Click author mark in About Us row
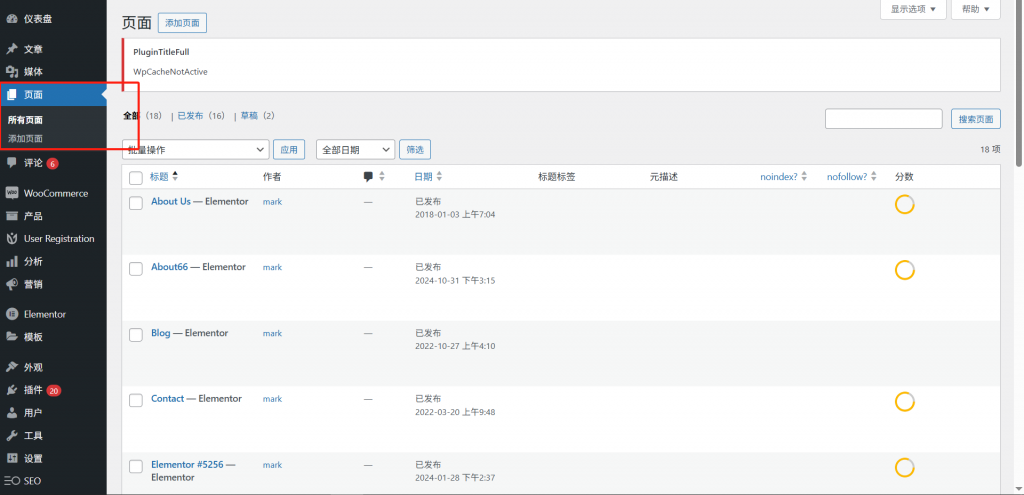1024x495 pixels. (x=272, y=202)
